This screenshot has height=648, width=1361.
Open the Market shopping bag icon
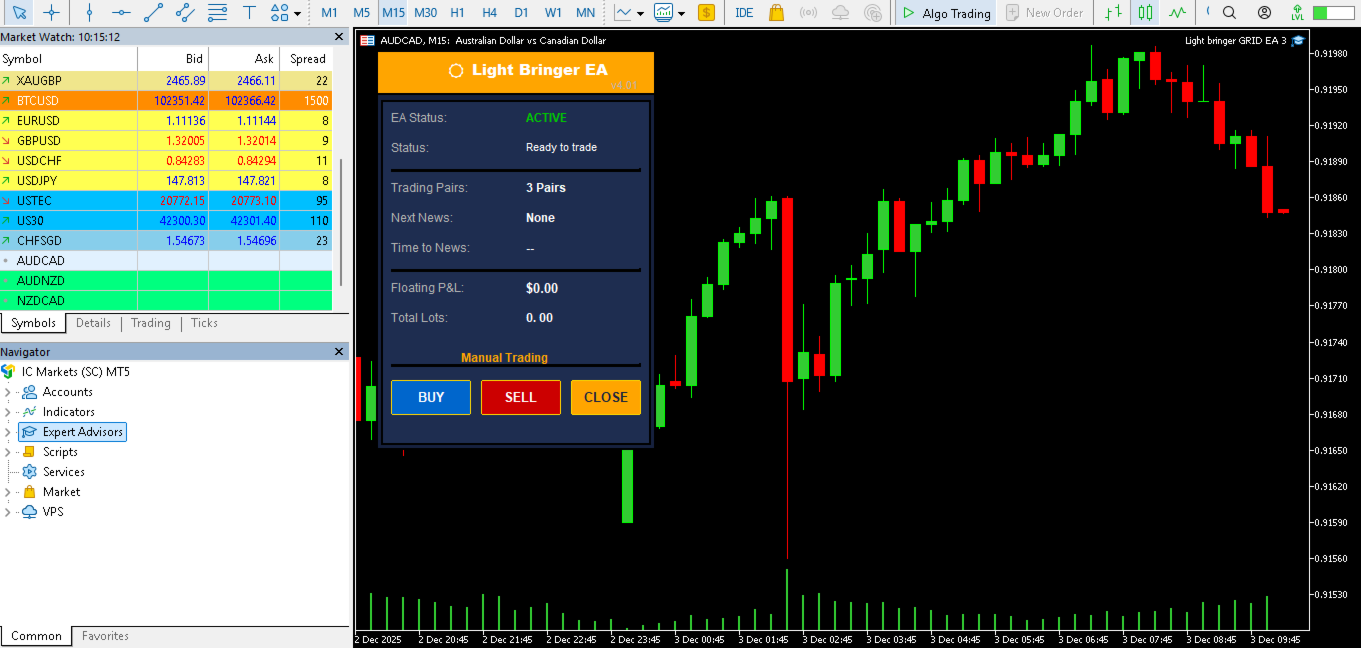pyautogui.click(x=776, y=13)
